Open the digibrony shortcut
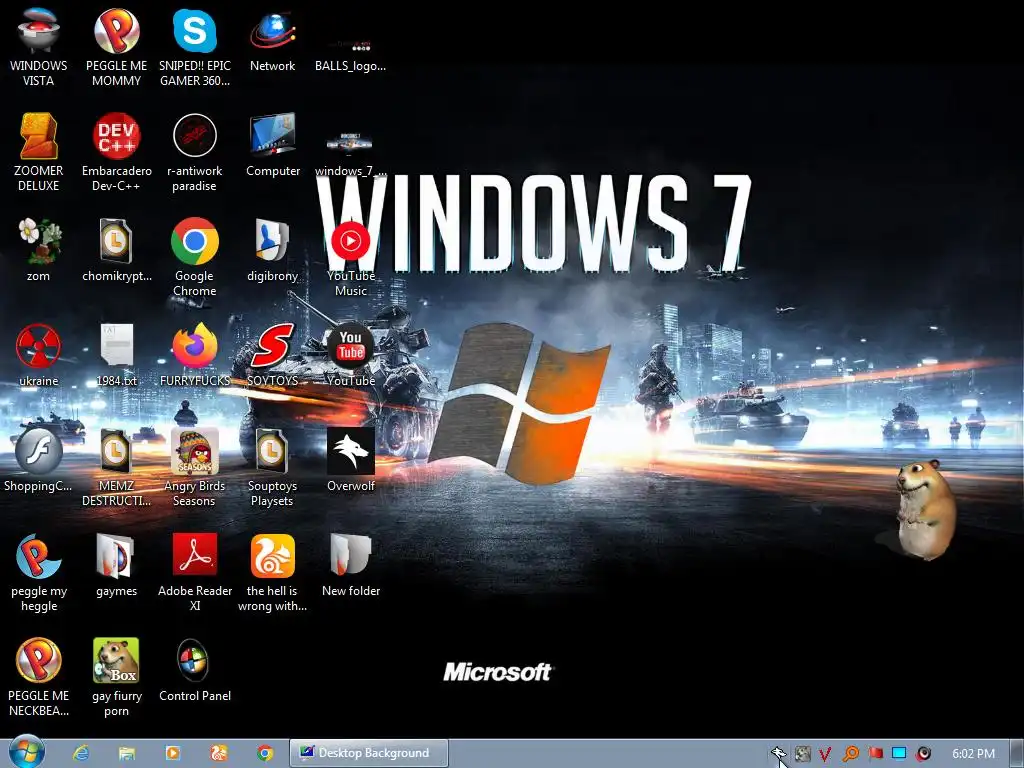This screenshot has height=768, width=1024. click(272, 249)
